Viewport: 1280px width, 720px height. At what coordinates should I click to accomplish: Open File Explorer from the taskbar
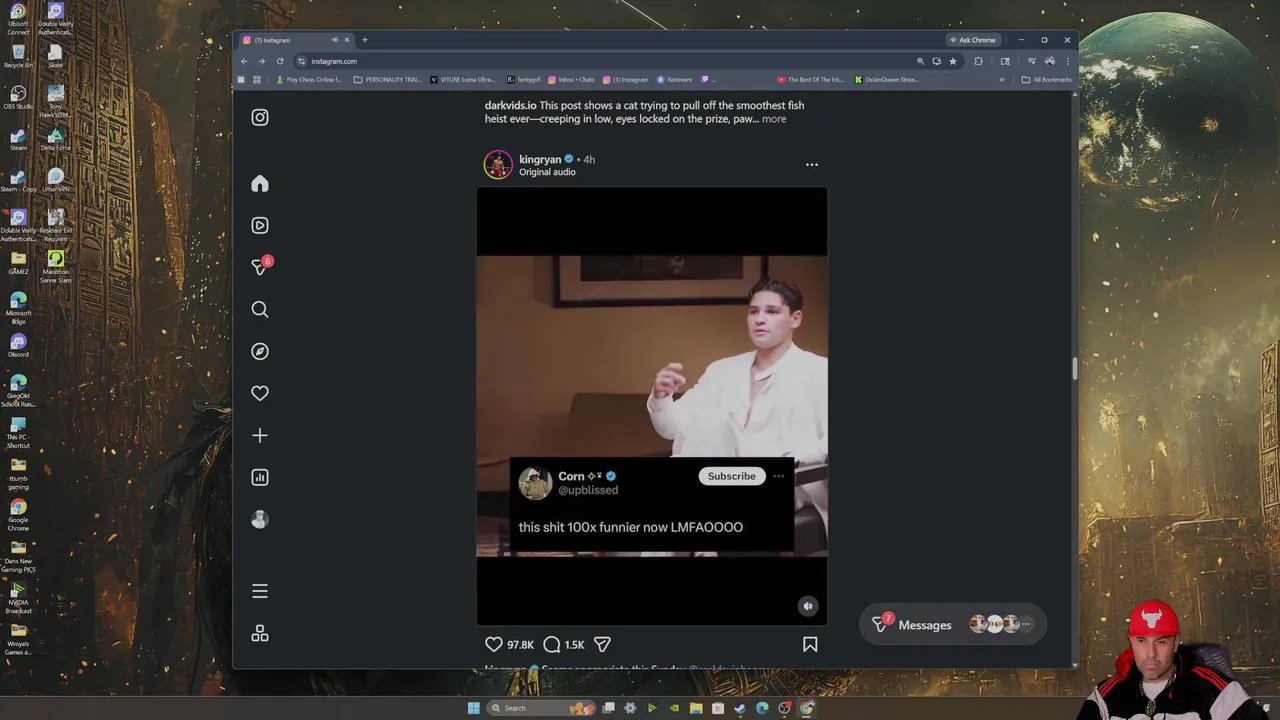[696, 708]
